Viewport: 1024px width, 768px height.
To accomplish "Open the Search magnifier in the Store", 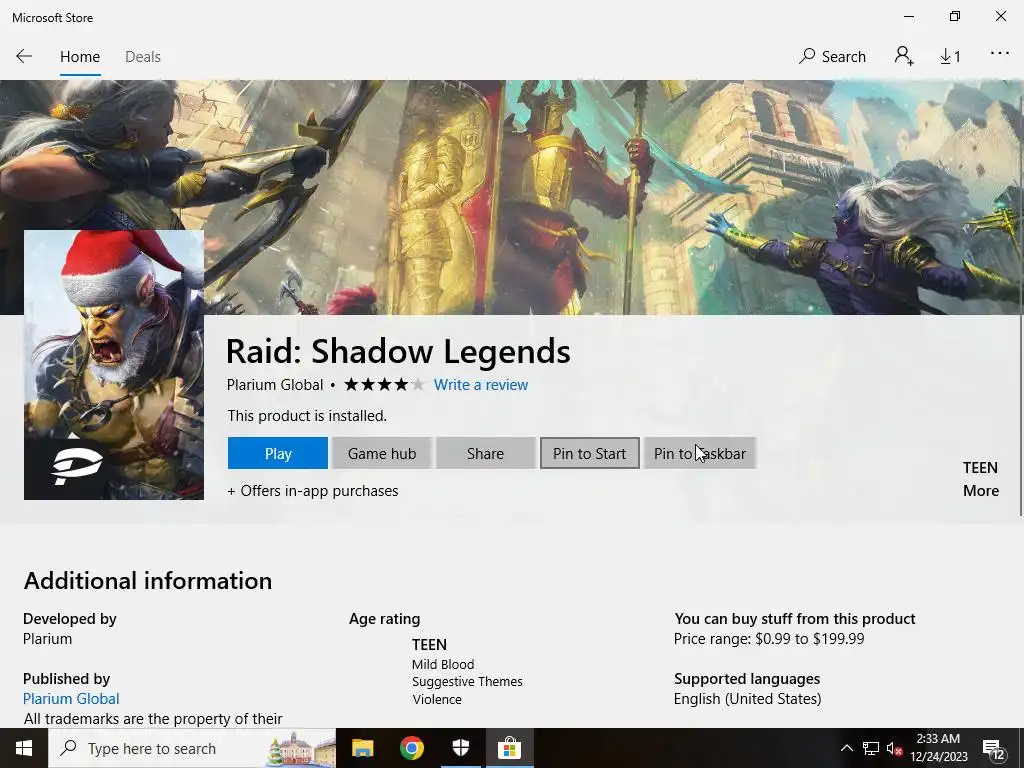I will pos(832,57).
